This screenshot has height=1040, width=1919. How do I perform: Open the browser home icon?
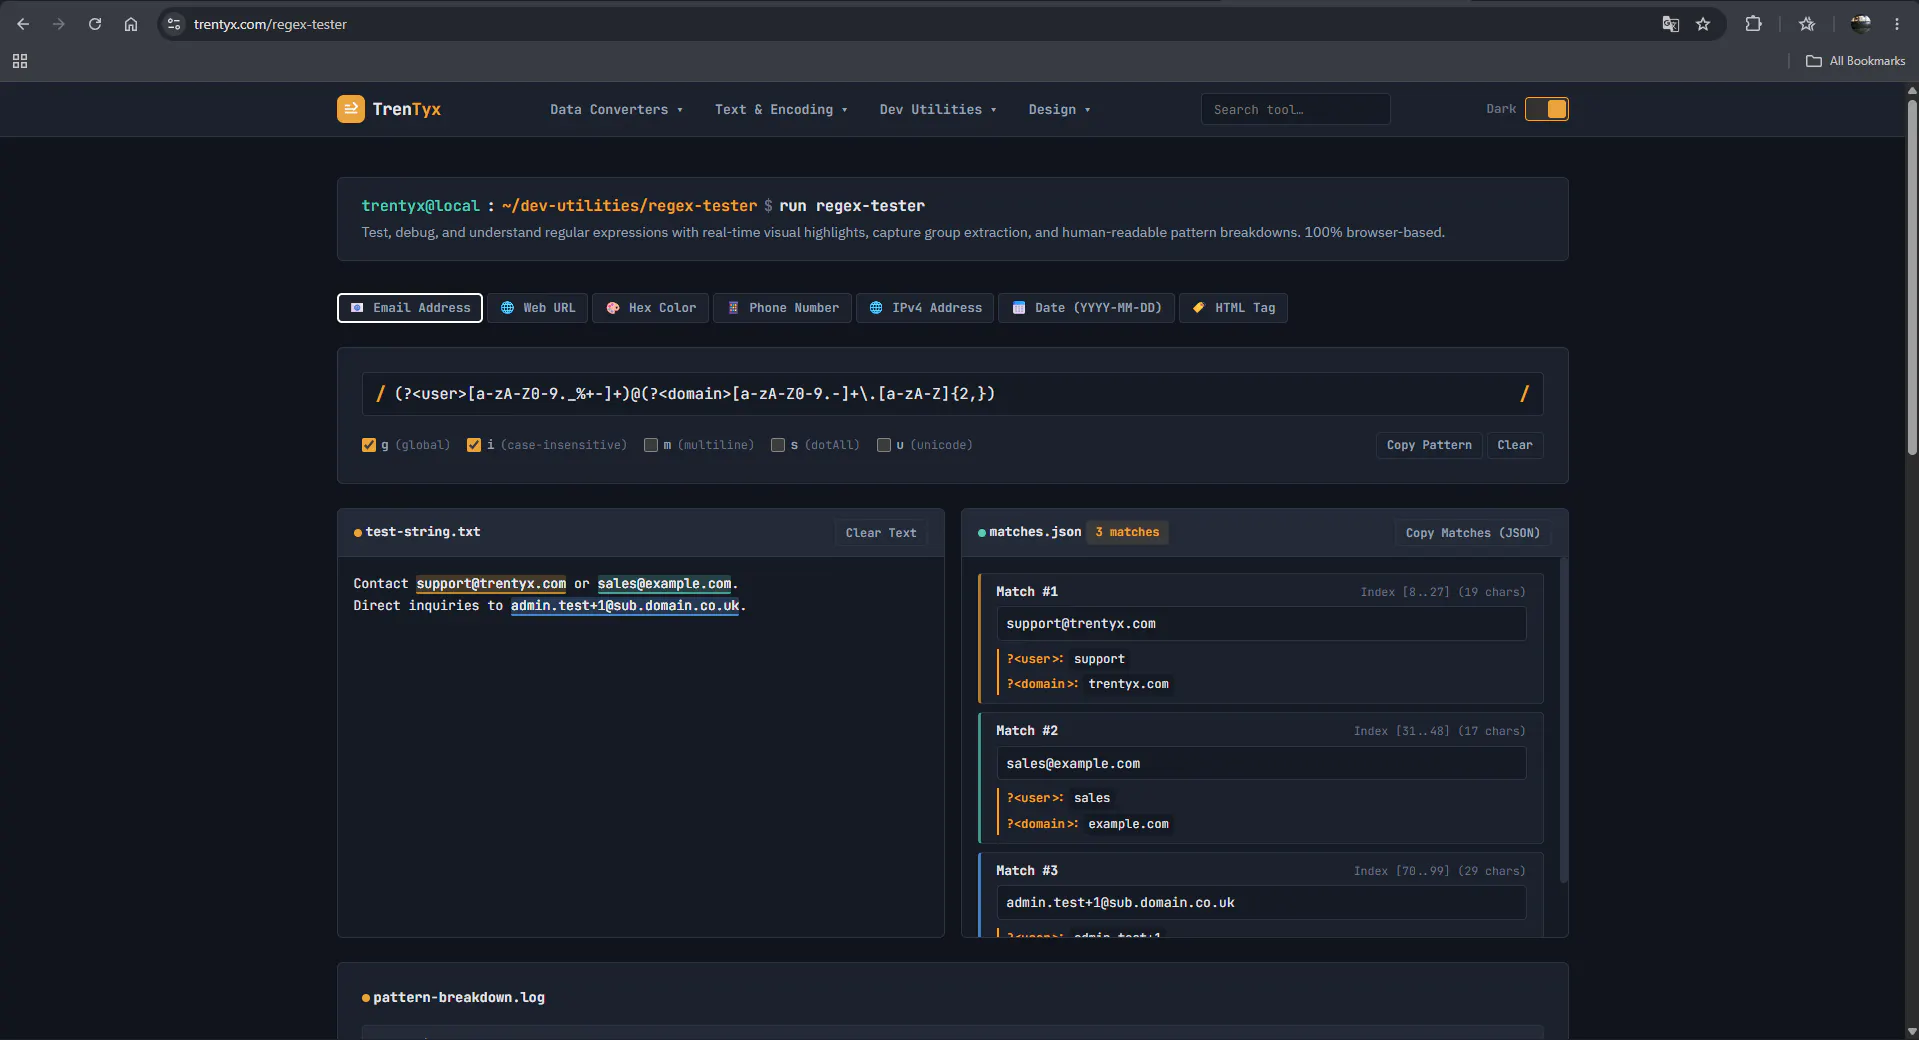[131, 24]
